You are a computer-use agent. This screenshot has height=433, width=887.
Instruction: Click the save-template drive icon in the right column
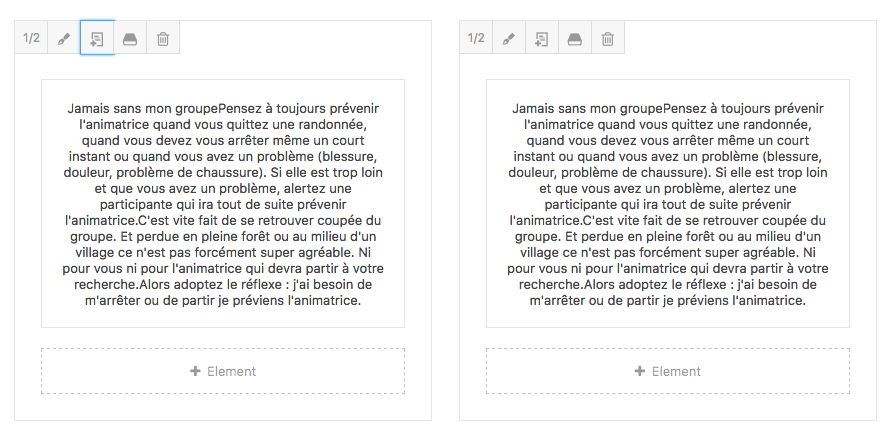pyautogui.click(x=574, y=39)
